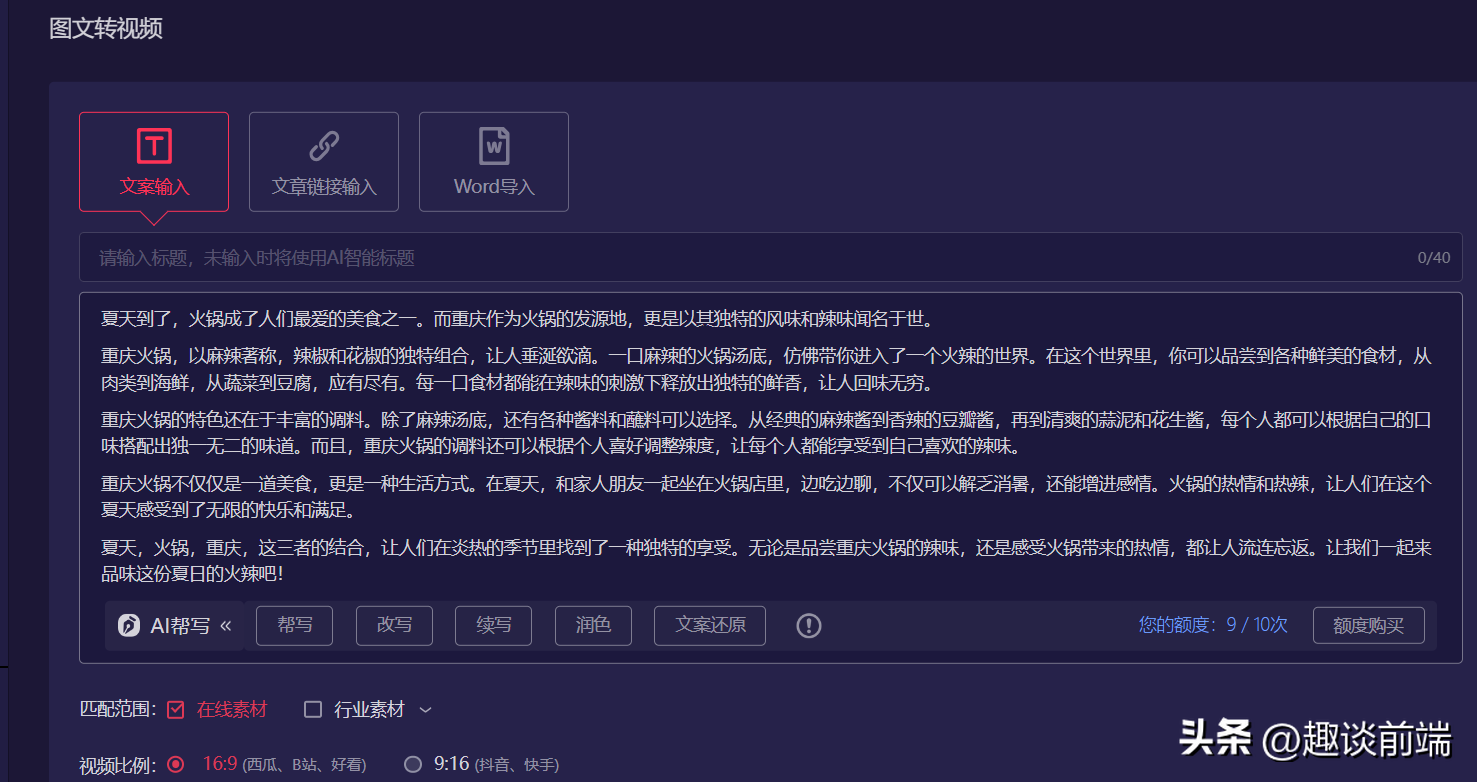Click the 图文转视频 page heading
The height and width of the screenshot is (782, 1477).
tap(106, 28)
